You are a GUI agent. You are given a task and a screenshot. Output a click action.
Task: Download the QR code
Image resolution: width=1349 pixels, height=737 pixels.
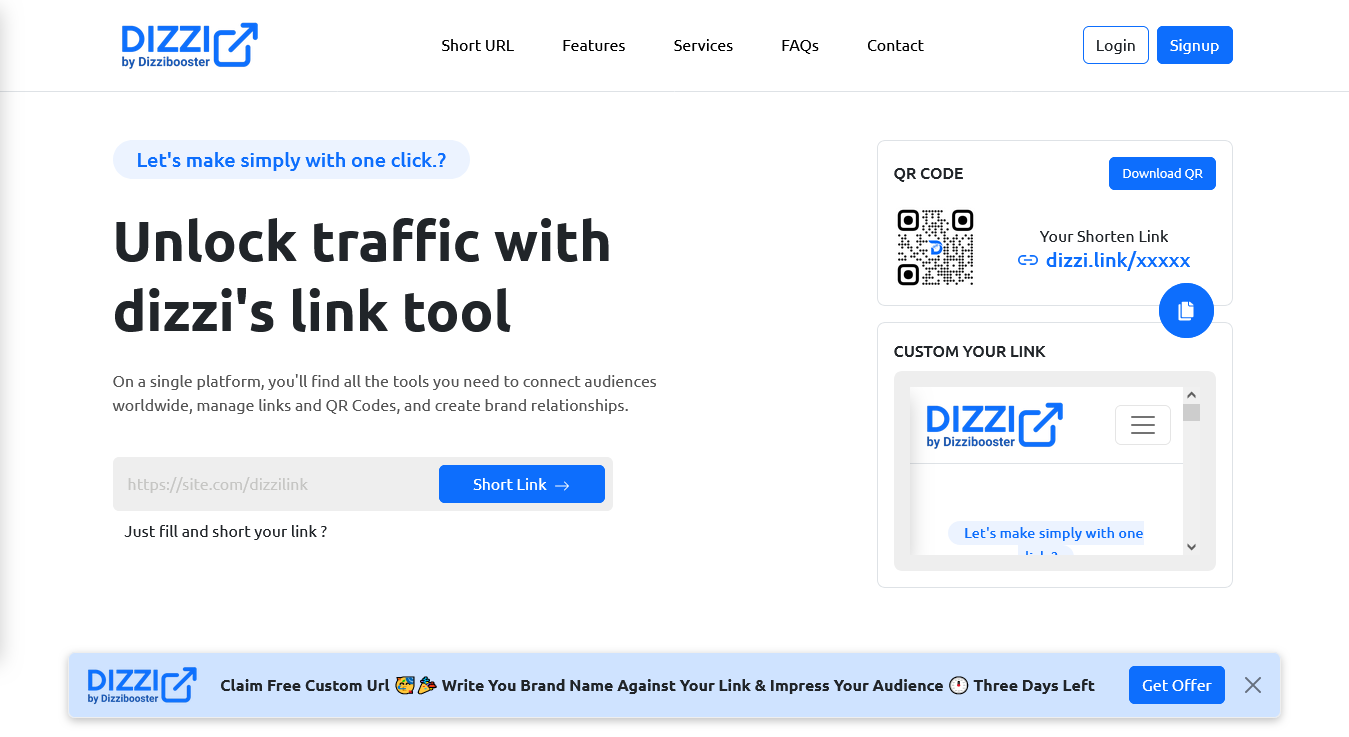(x=1162, y=173)
